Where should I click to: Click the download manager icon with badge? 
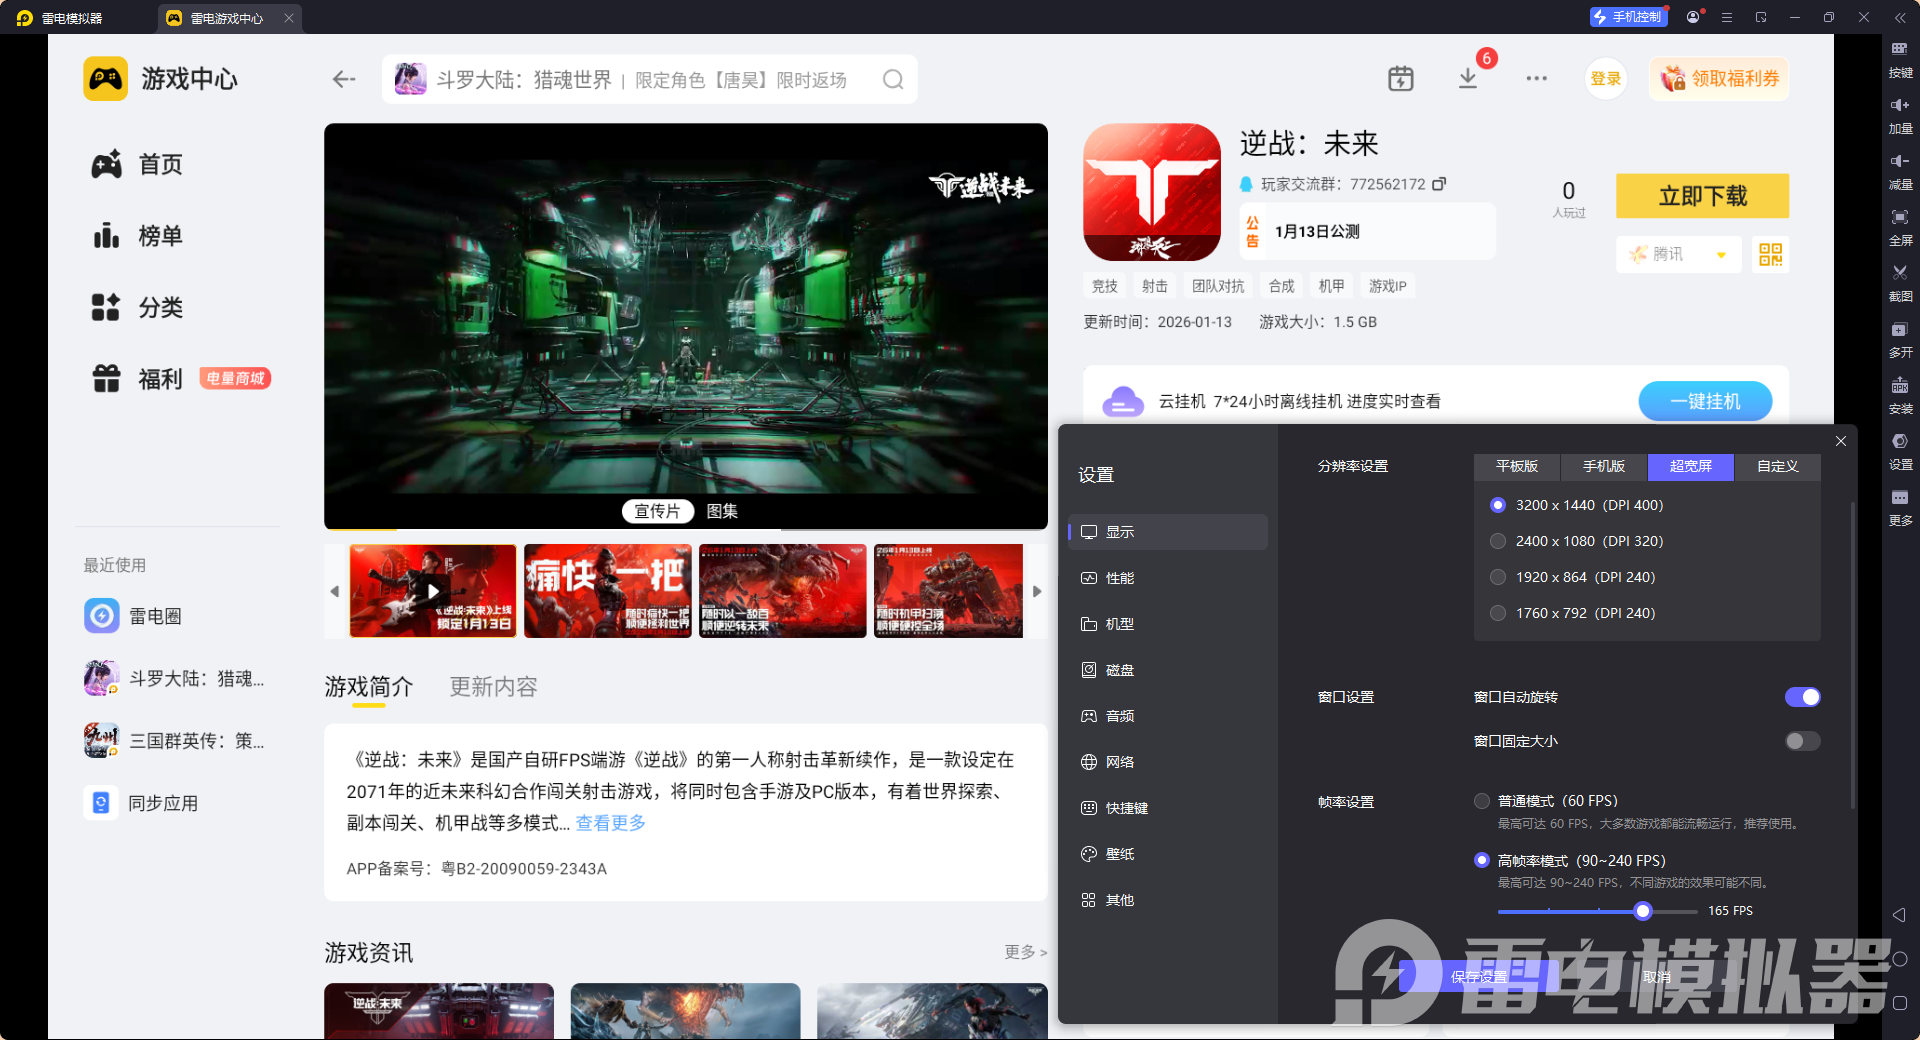(1468, 78)
